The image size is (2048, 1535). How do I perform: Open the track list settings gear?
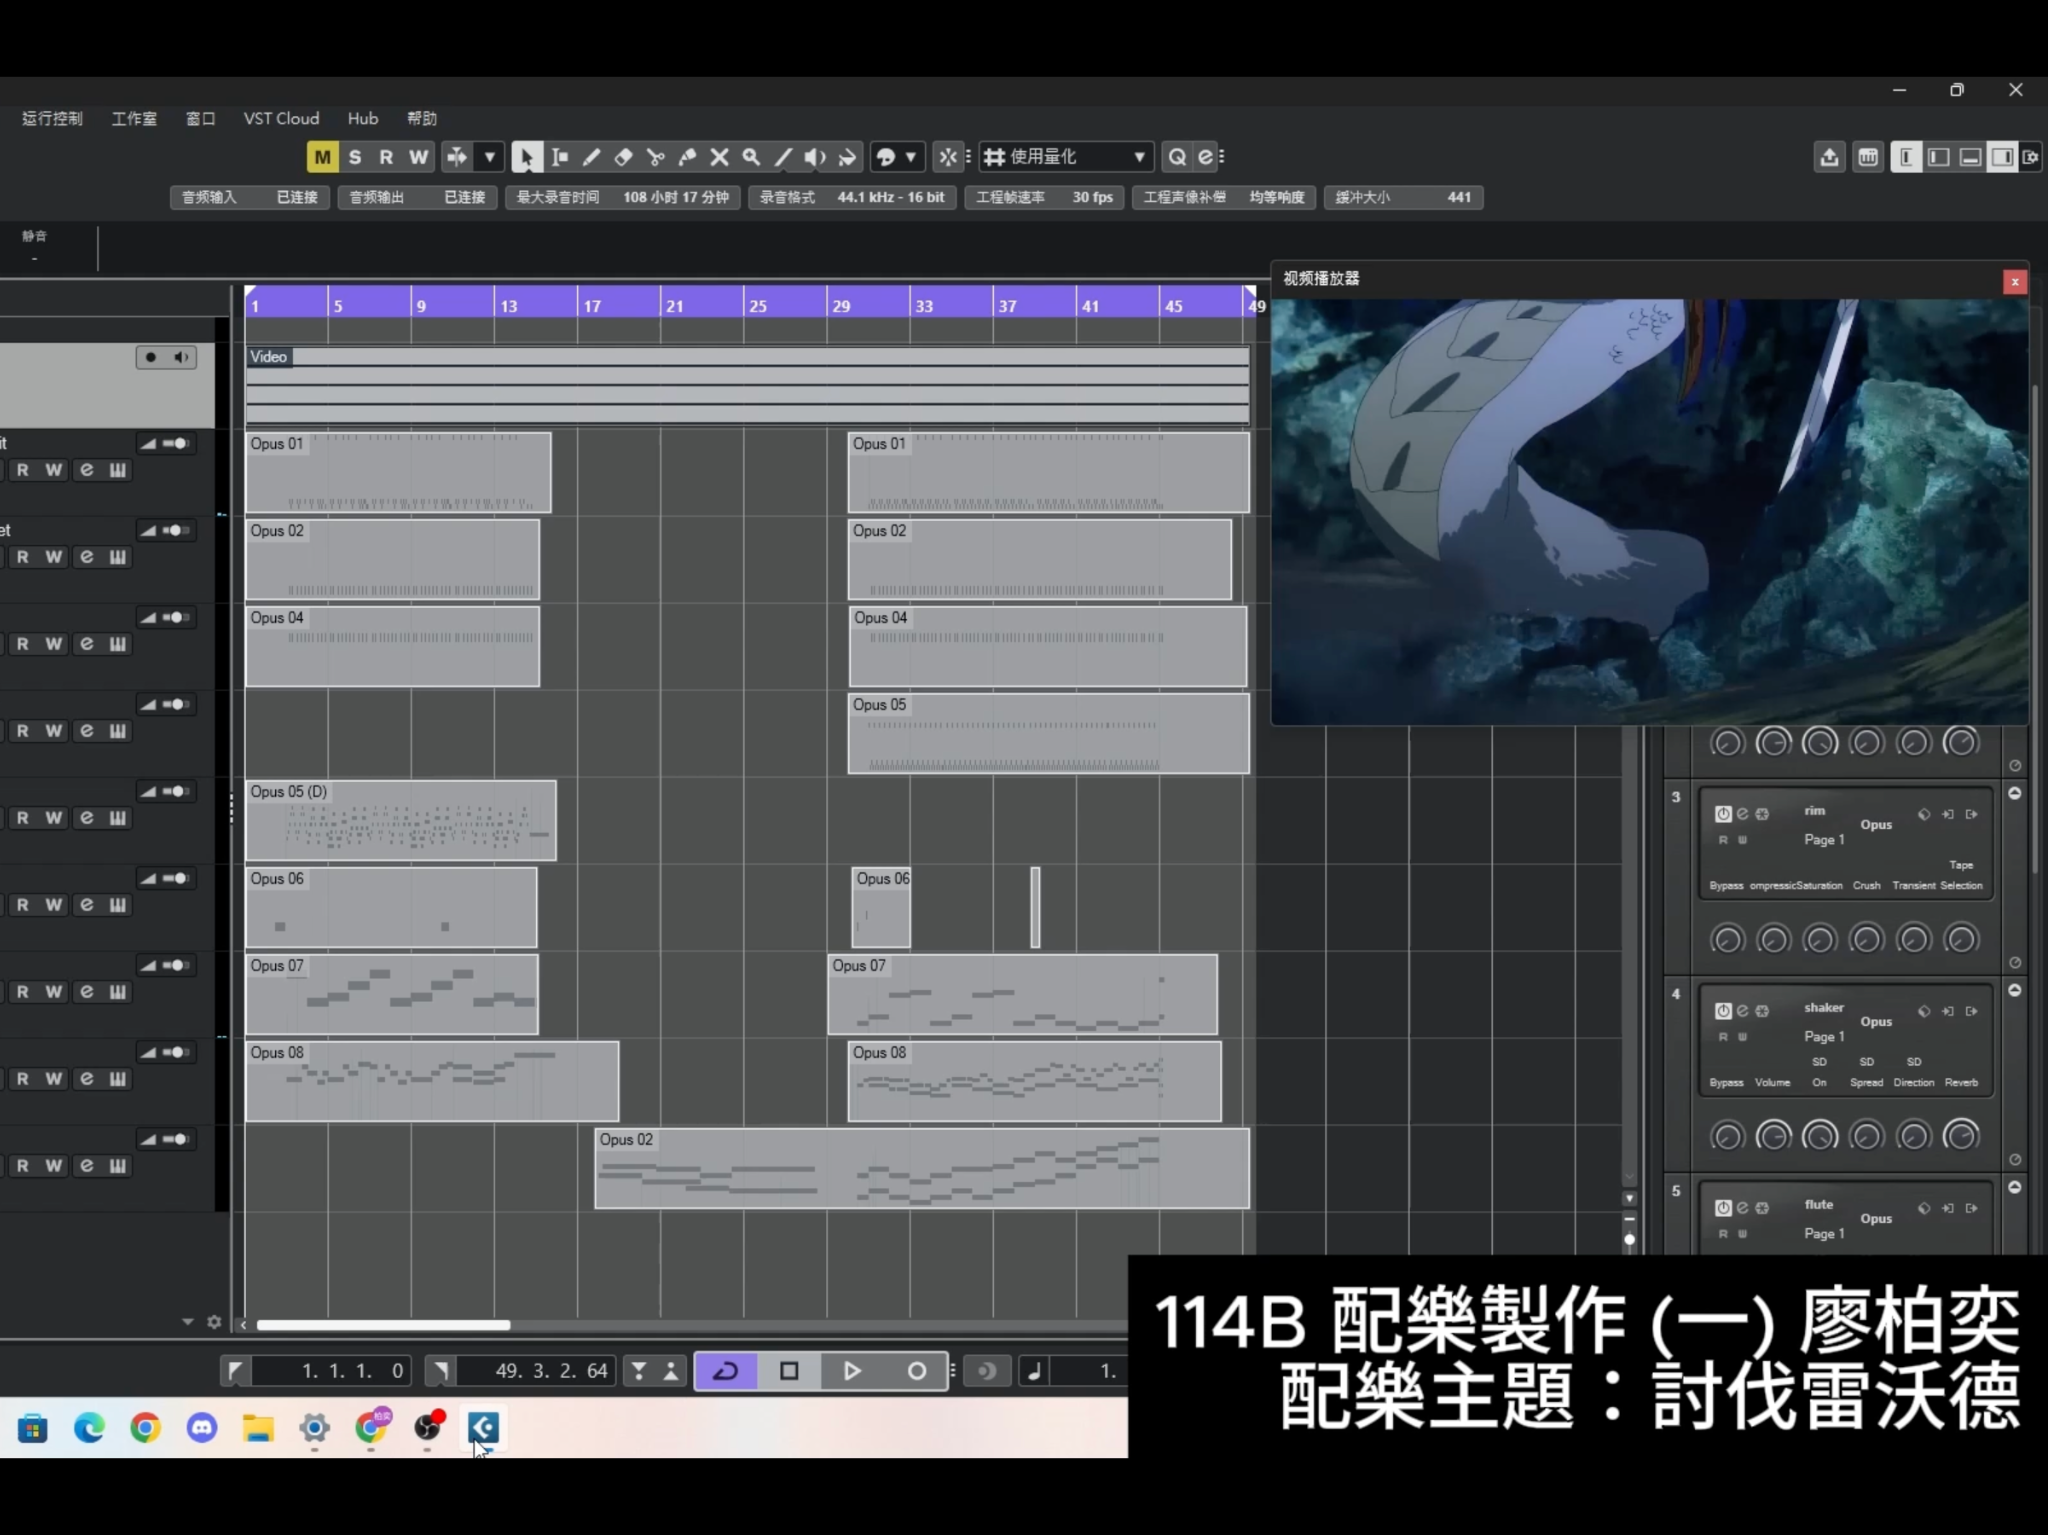pyautogui.click(x=214, y=1322)
